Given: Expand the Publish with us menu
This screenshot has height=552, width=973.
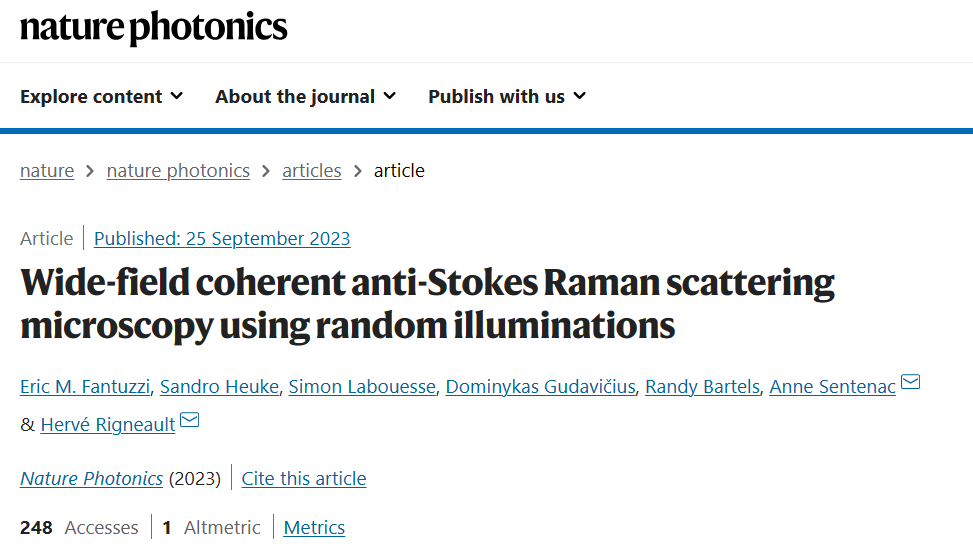Looking at the screenshot, I should pos(508,97).
